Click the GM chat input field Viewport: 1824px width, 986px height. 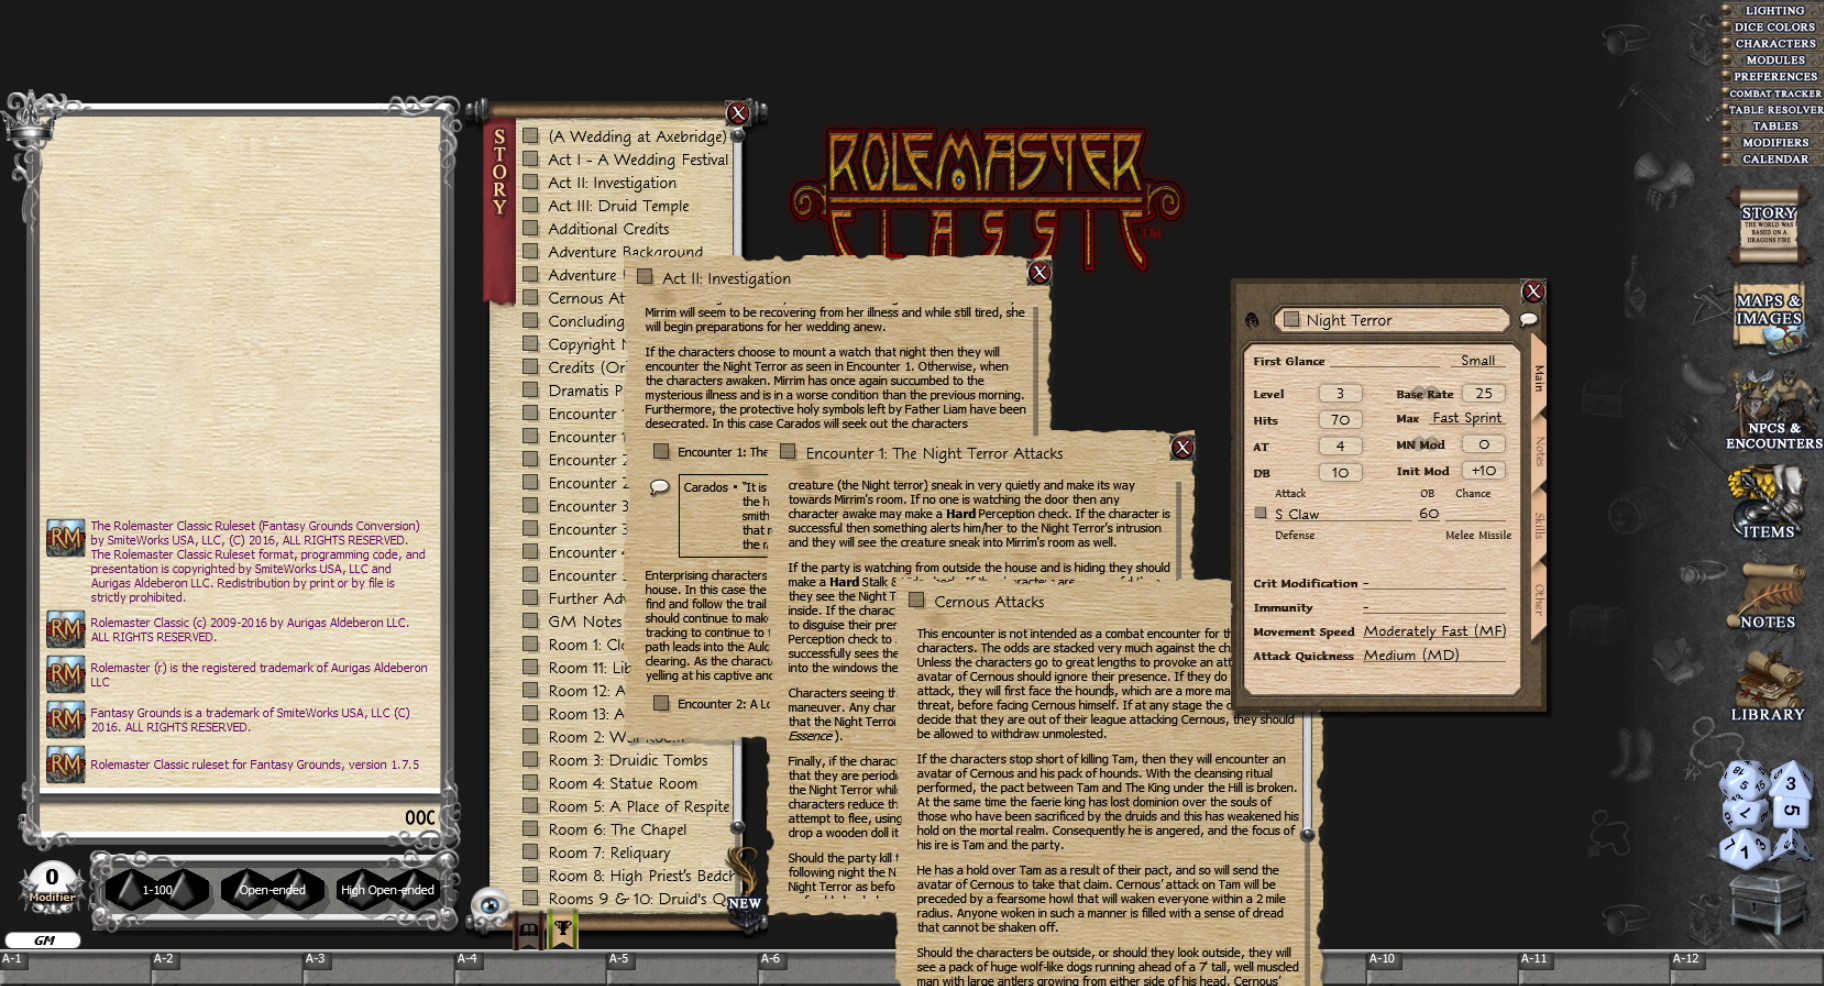43,939
